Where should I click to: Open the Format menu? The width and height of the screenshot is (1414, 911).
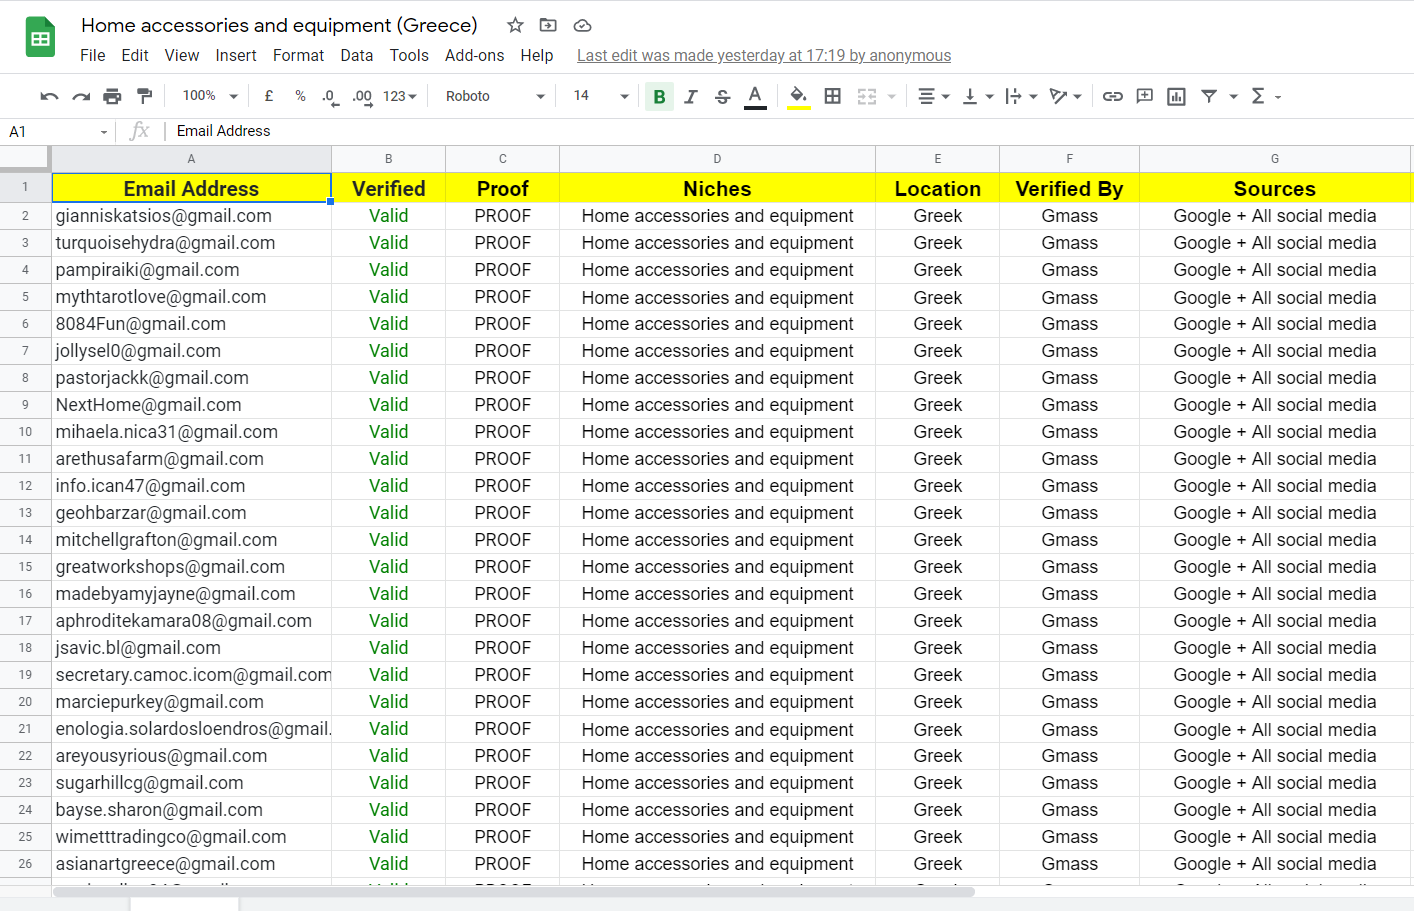[x=298, y=56]
